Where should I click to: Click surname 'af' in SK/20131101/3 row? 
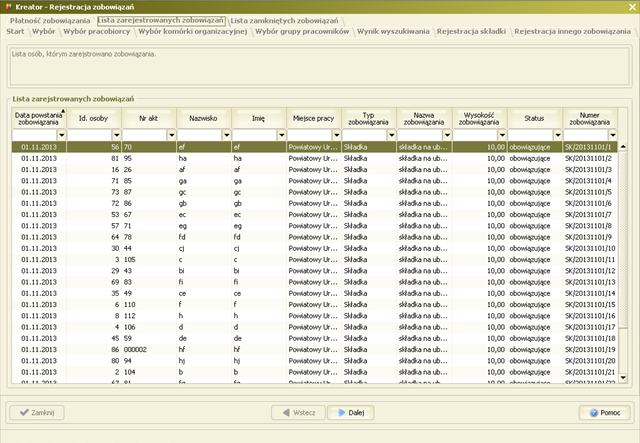(182, 169)
